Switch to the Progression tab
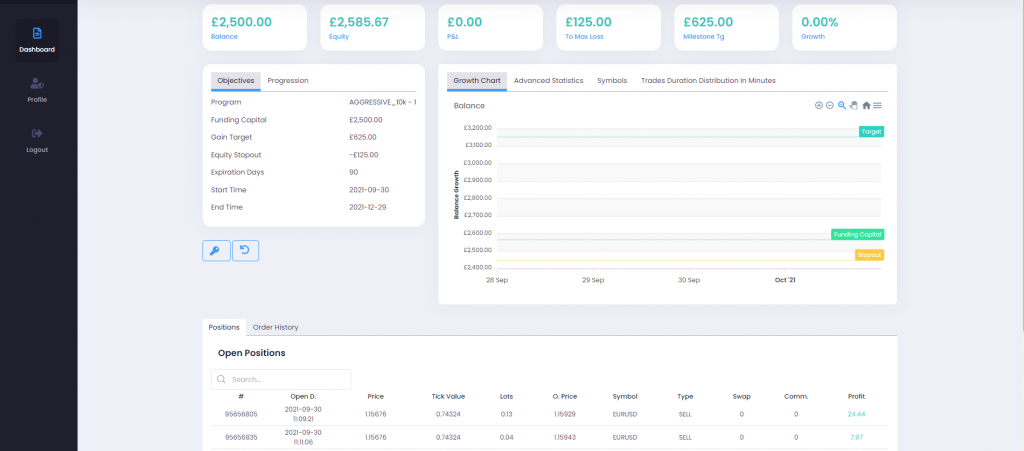This screenshot has height=451, width=1024. [288, 81]
